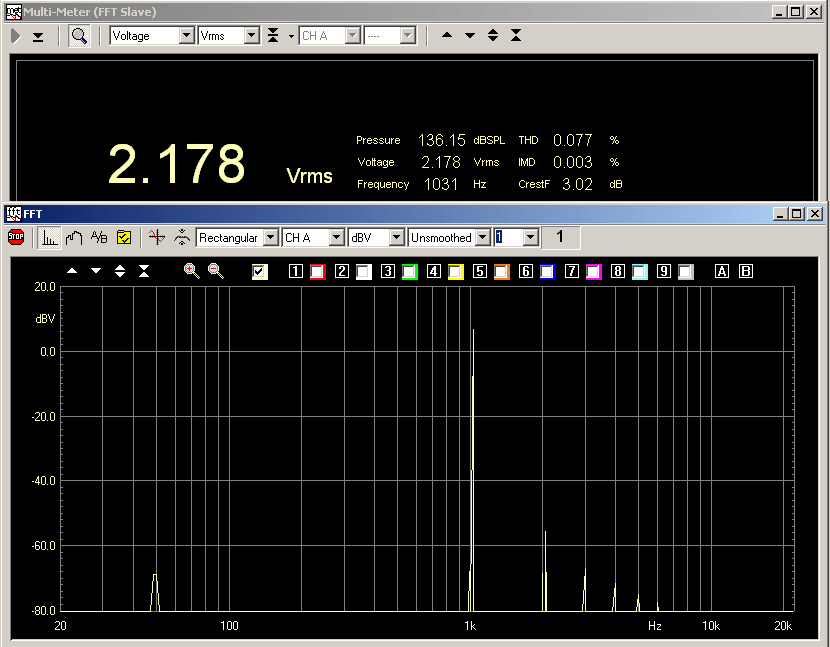Click the zoom in magnifier above graph
The image size is (830, 647).
[192, 271]
